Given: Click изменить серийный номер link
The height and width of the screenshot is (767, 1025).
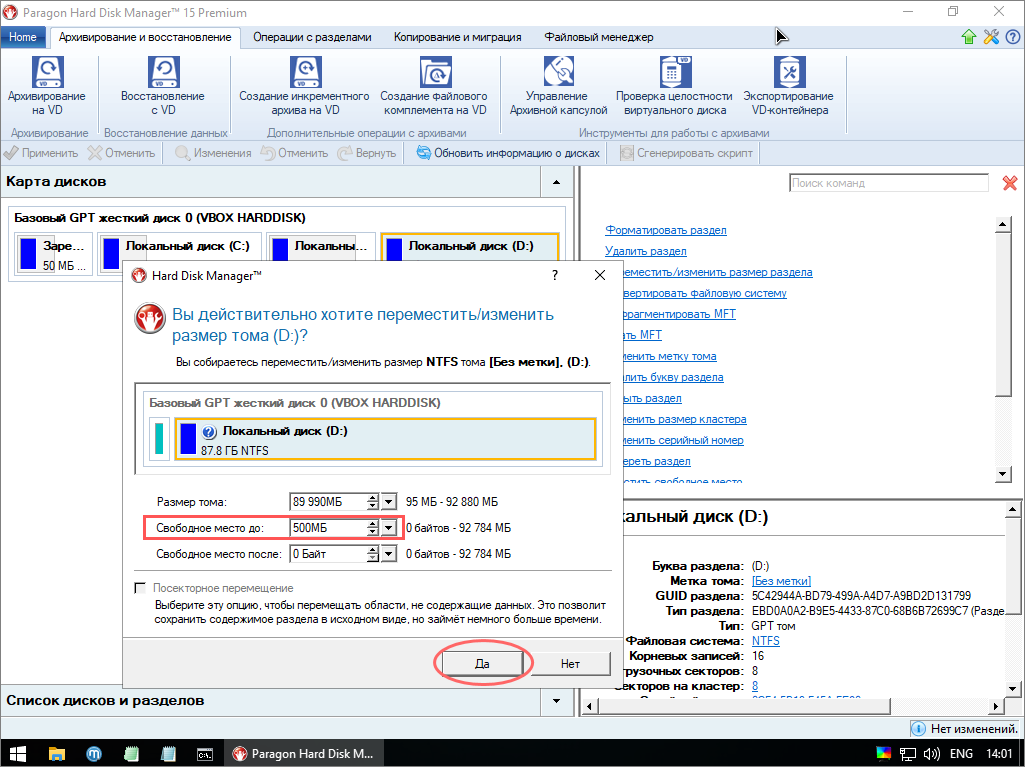Looking at the screenshot, I should 682,440.
